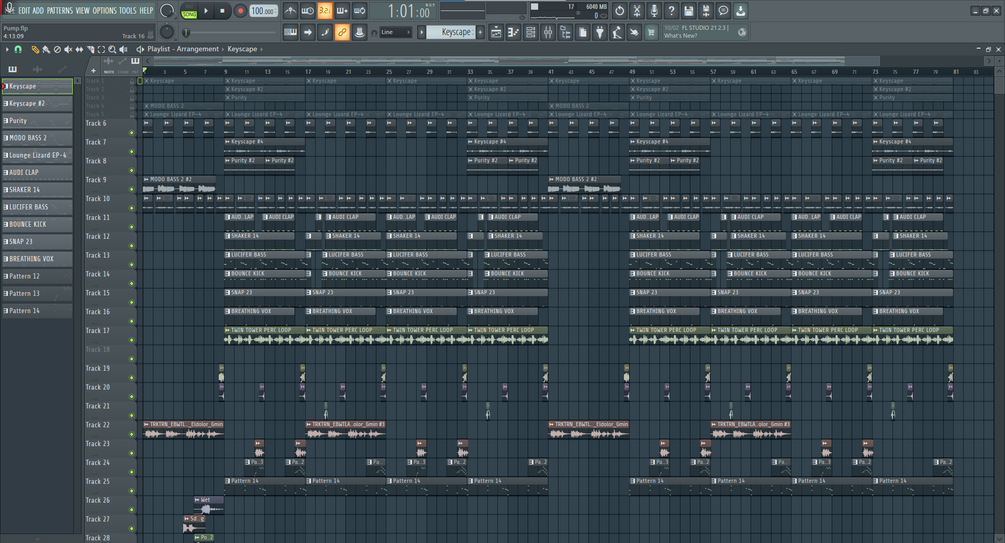Open the HELP menu
1005x543 pixels.
[146, 10]
